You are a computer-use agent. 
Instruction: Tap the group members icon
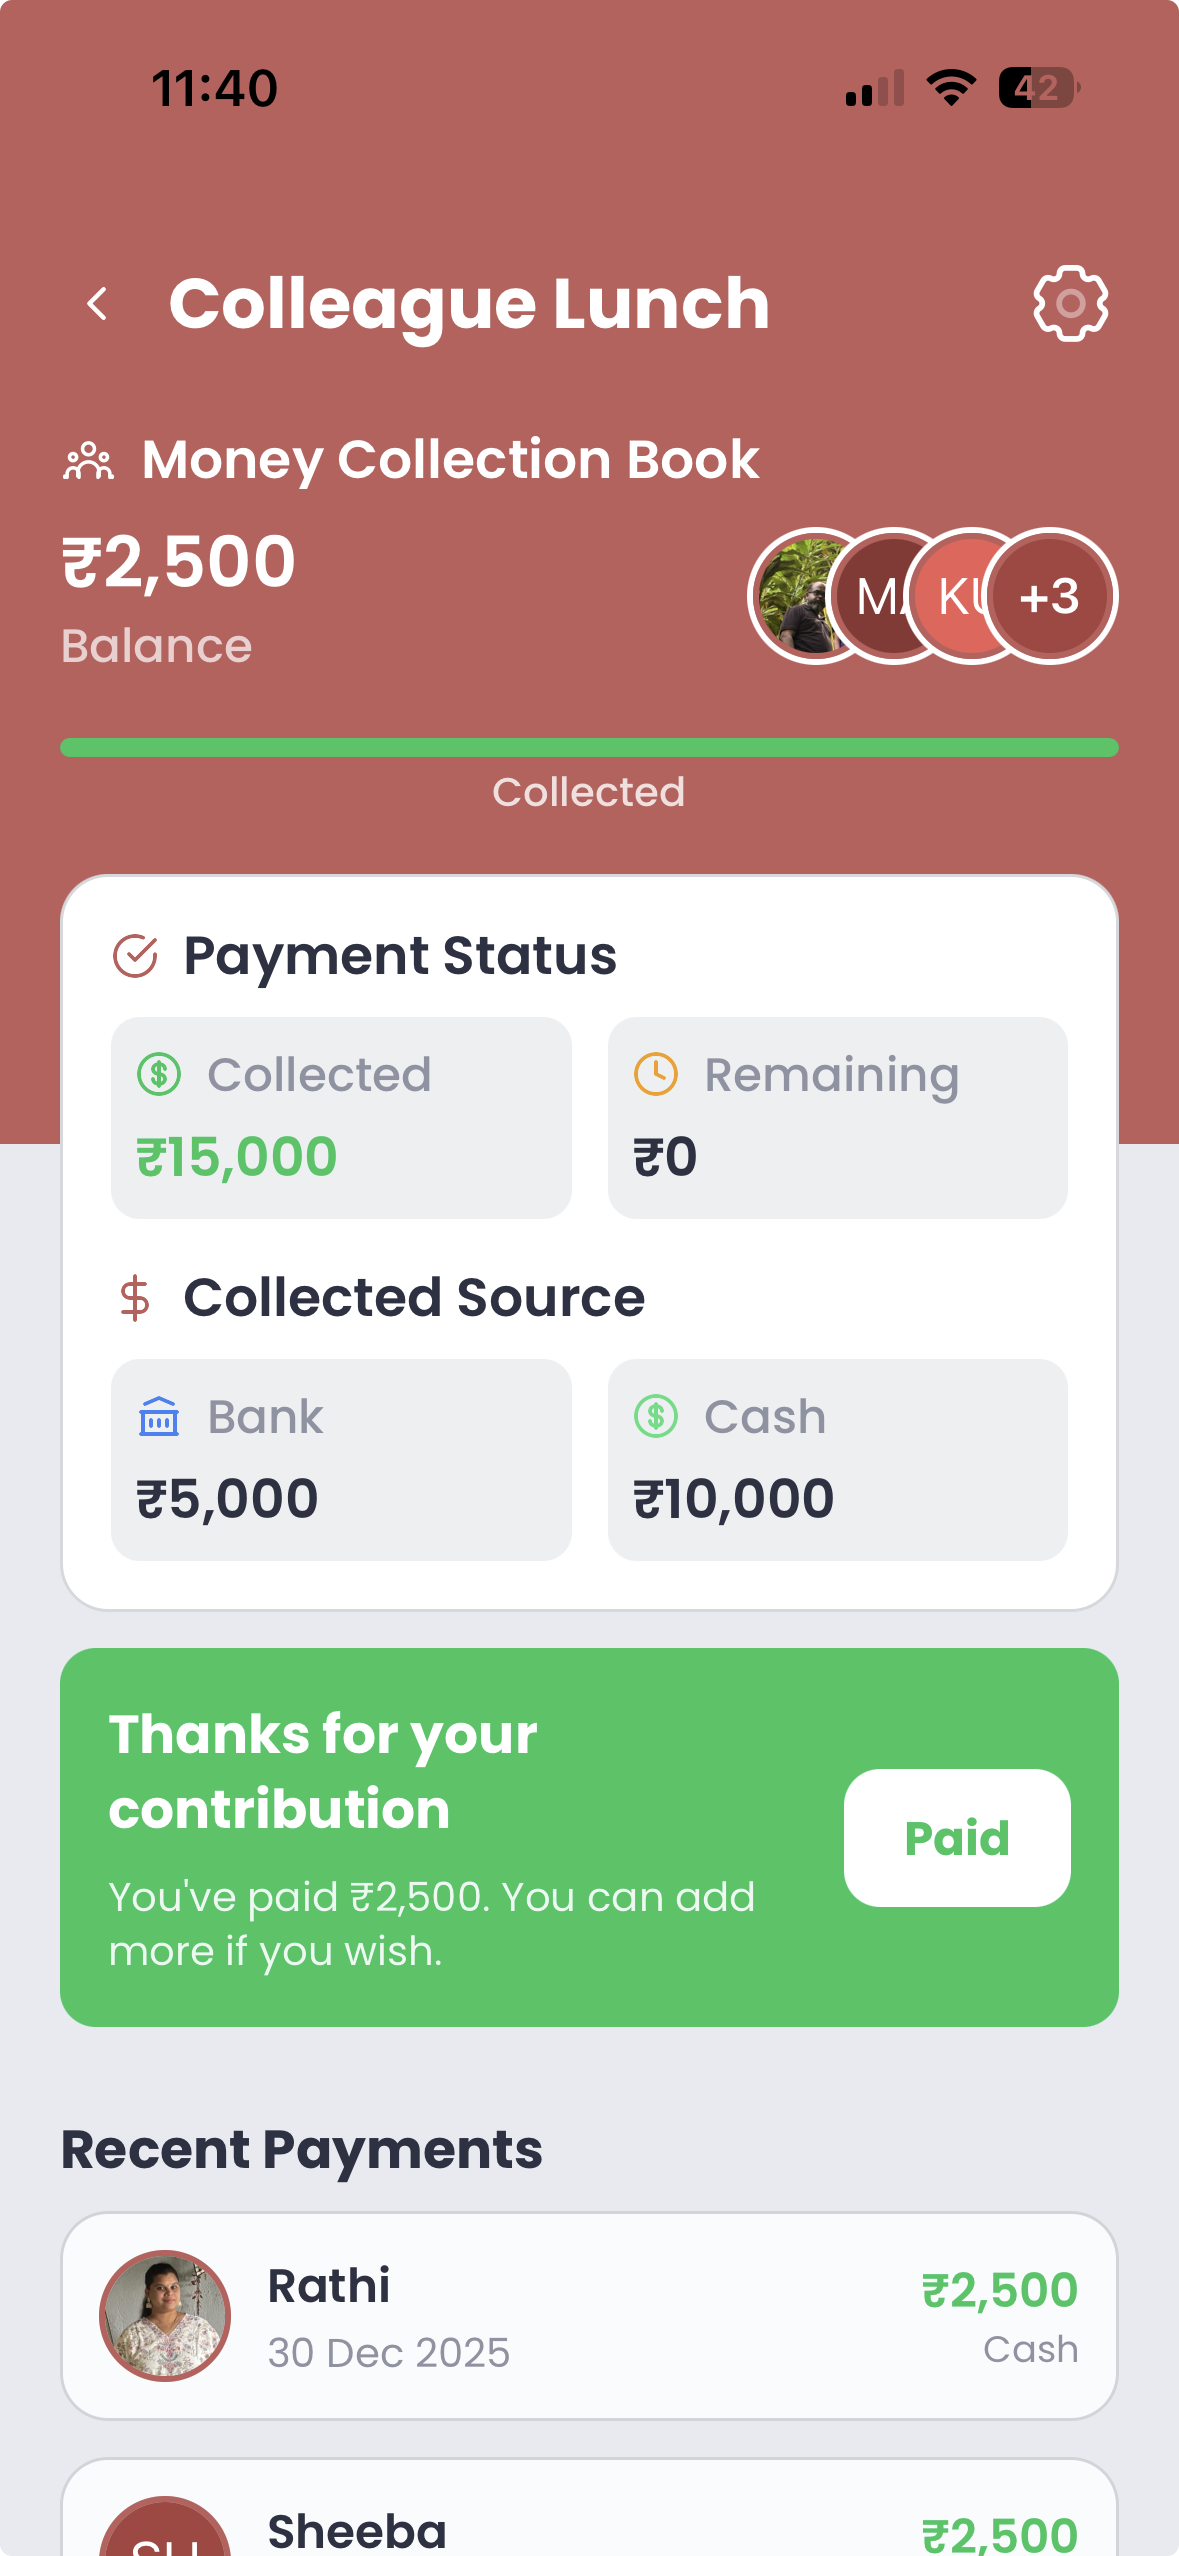[x=88, y=461]
